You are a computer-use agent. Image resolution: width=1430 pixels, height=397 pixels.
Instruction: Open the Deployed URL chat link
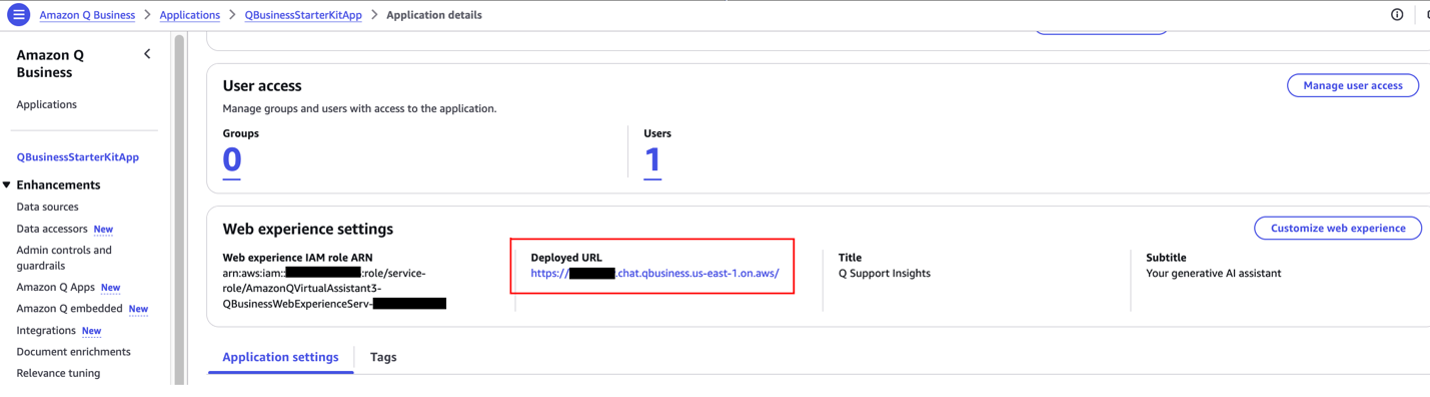655,273
